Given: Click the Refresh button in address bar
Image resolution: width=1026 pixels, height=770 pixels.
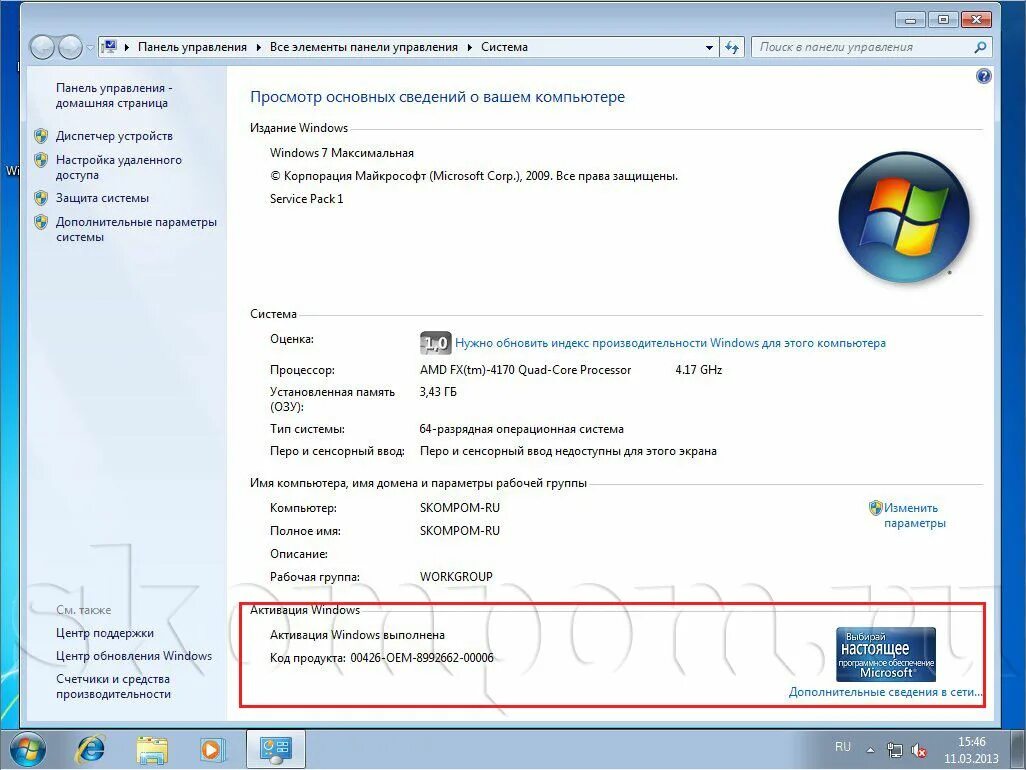Looking at the screenshot, I should [732, 47].
